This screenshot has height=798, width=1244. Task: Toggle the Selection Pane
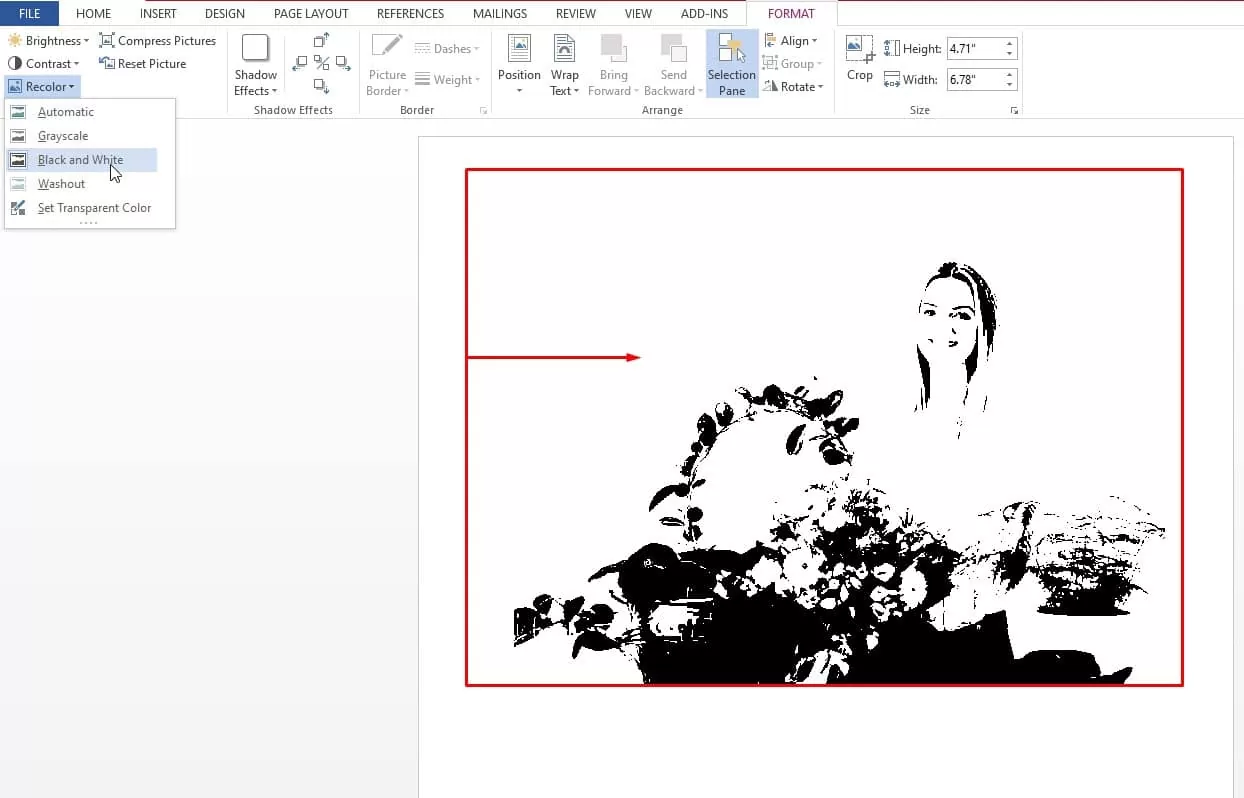(731, 64)
